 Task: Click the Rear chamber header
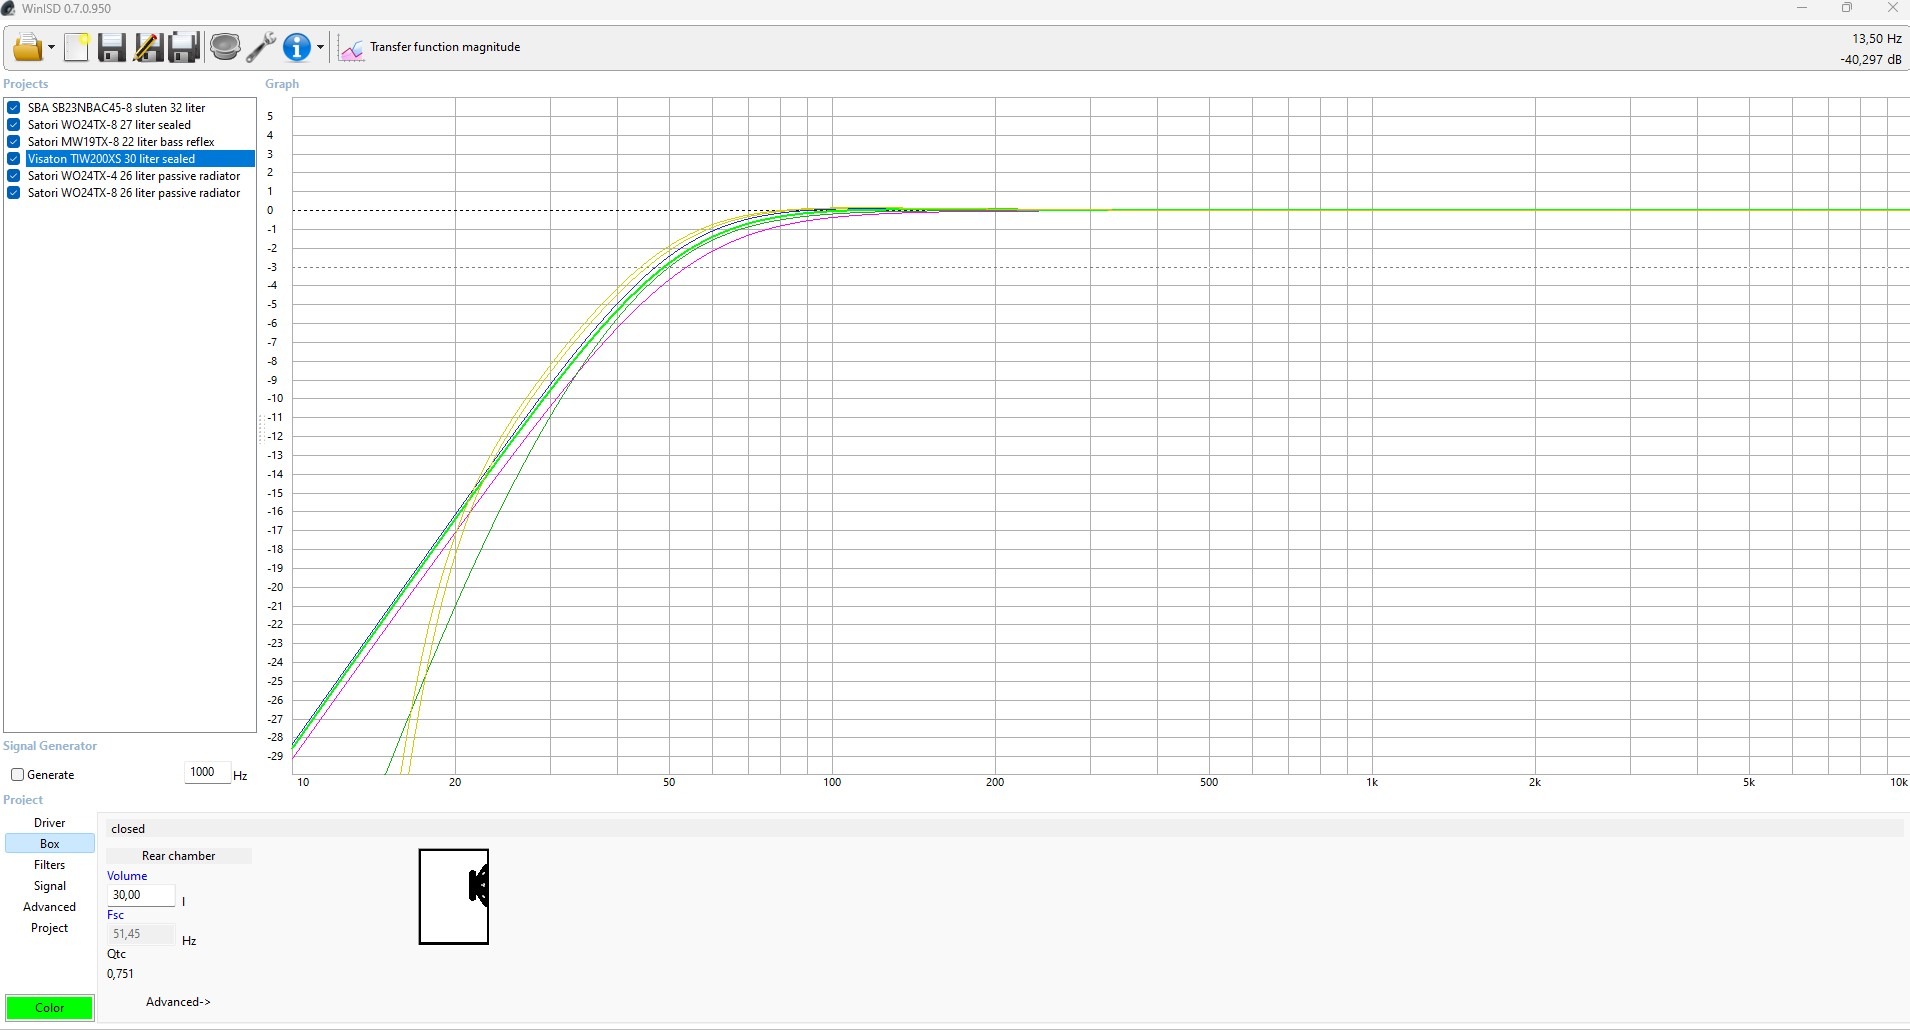click(x=179, y=856)
